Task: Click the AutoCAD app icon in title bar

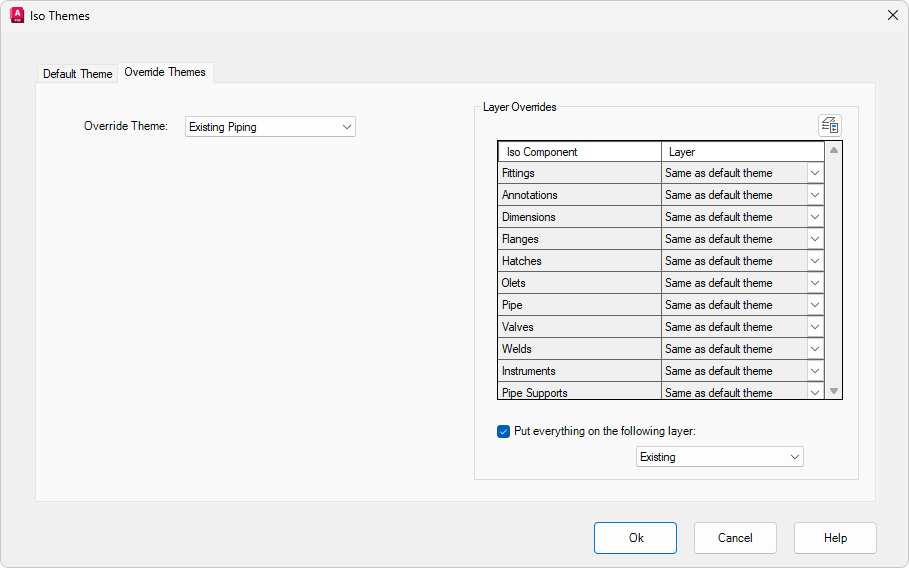Action: coord(17,16)
